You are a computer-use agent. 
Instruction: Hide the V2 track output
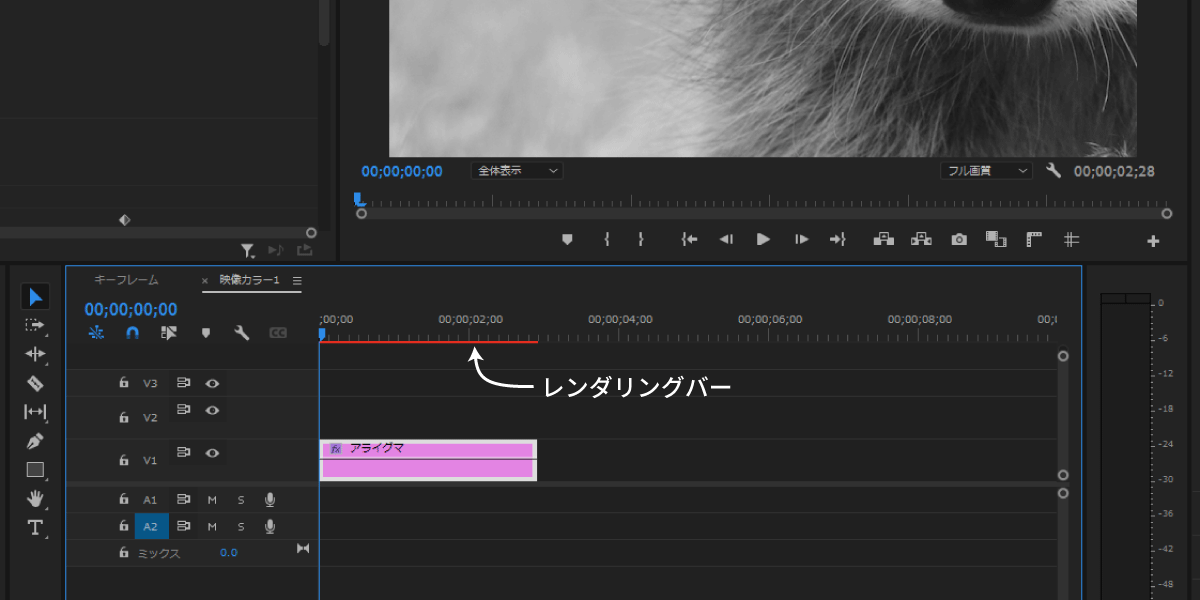pos(212,410)
